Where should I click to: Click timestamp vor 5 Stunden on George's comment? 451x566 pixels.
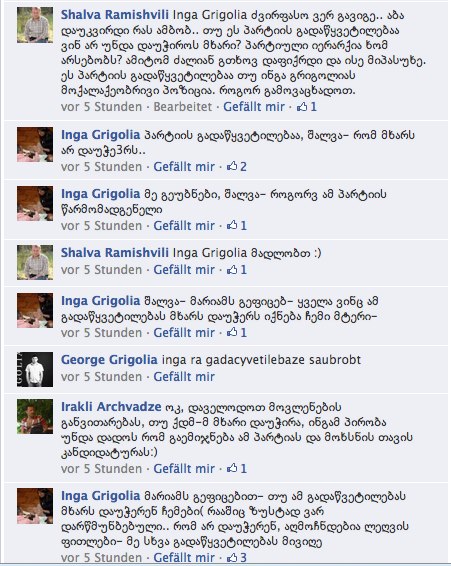tap(101, 377)
